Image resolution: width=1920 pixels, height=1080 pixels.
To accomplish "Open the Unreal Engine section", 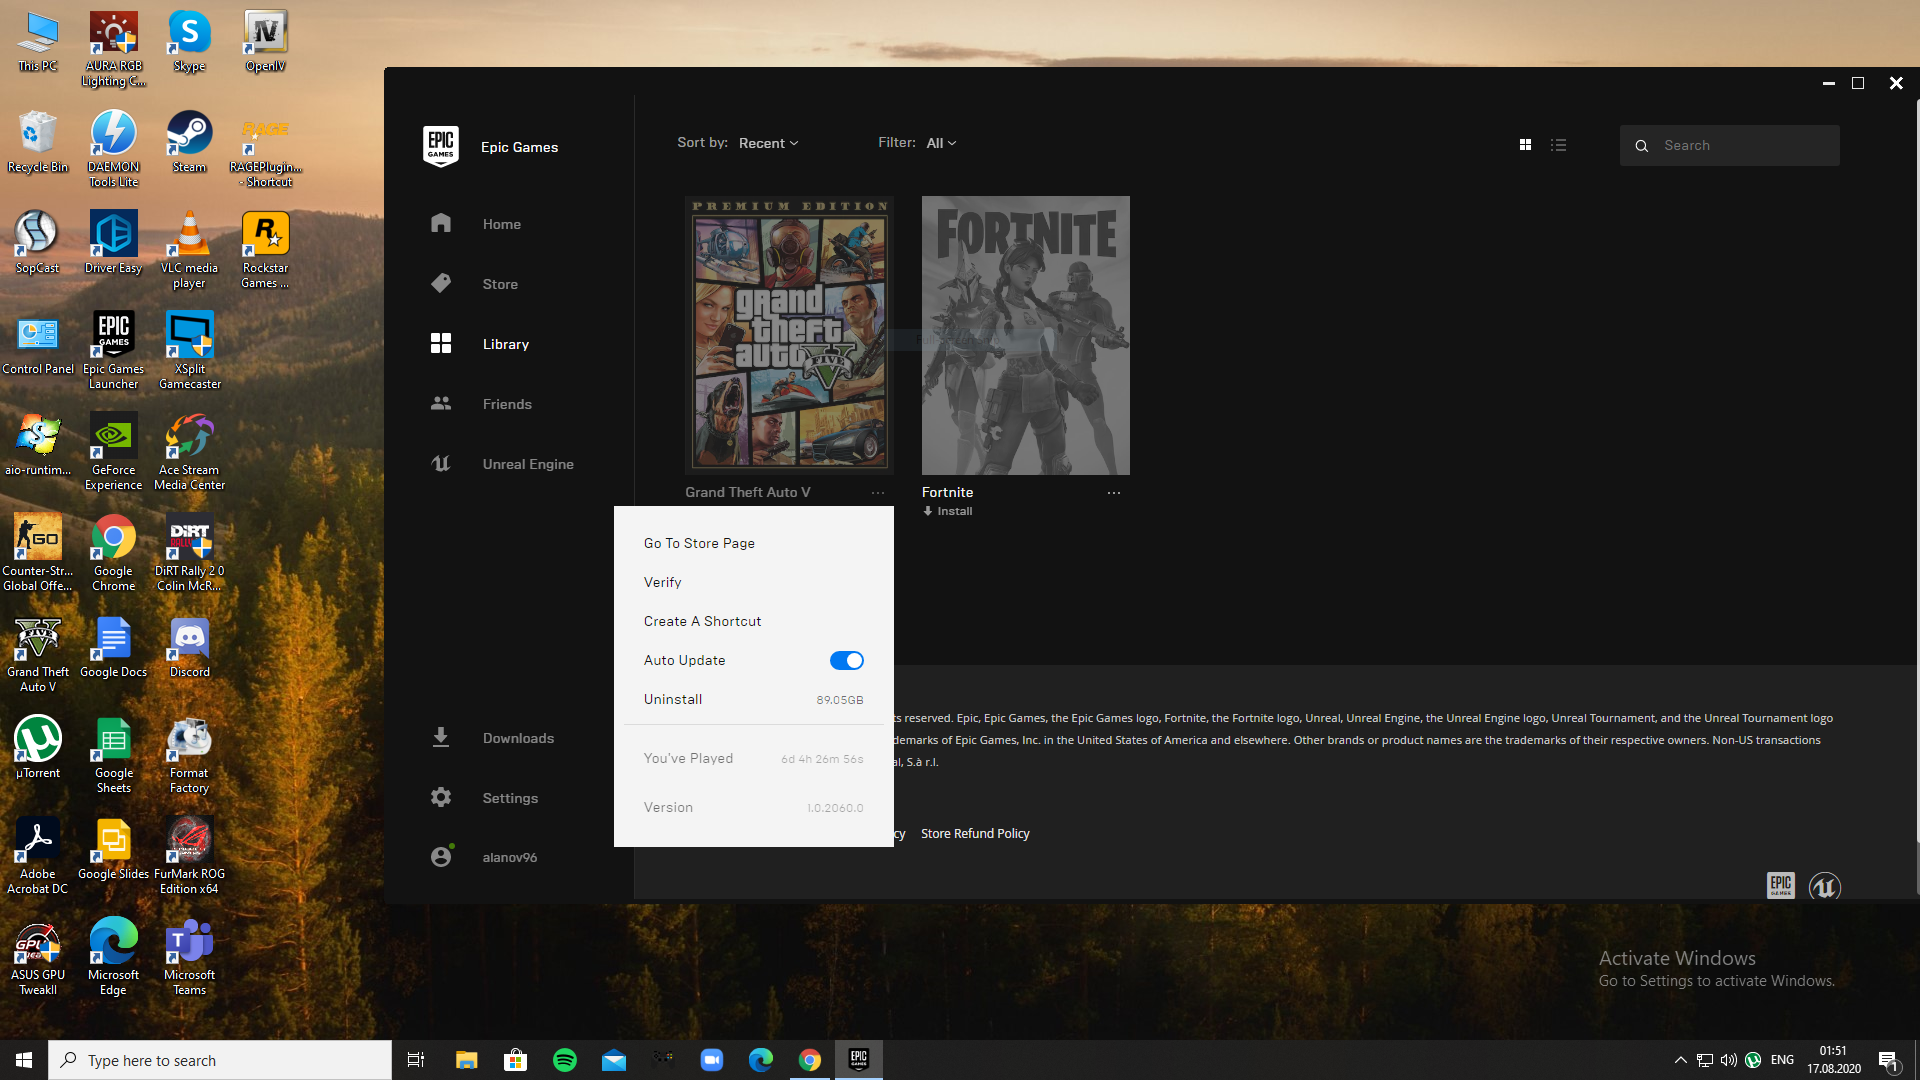I will pyautogui.click(x=527, y=464).
